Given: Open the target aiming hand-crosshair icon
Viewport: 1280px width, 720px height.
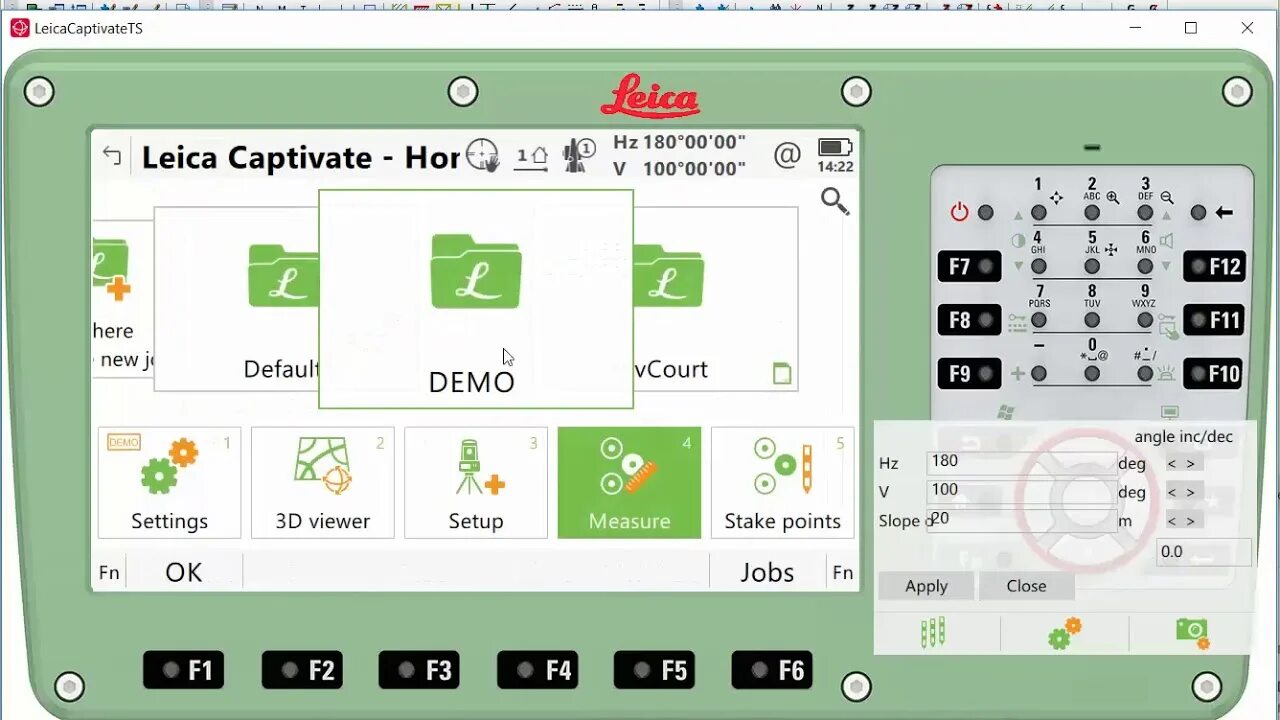Looking at the screenshot, I should (483, 155).
